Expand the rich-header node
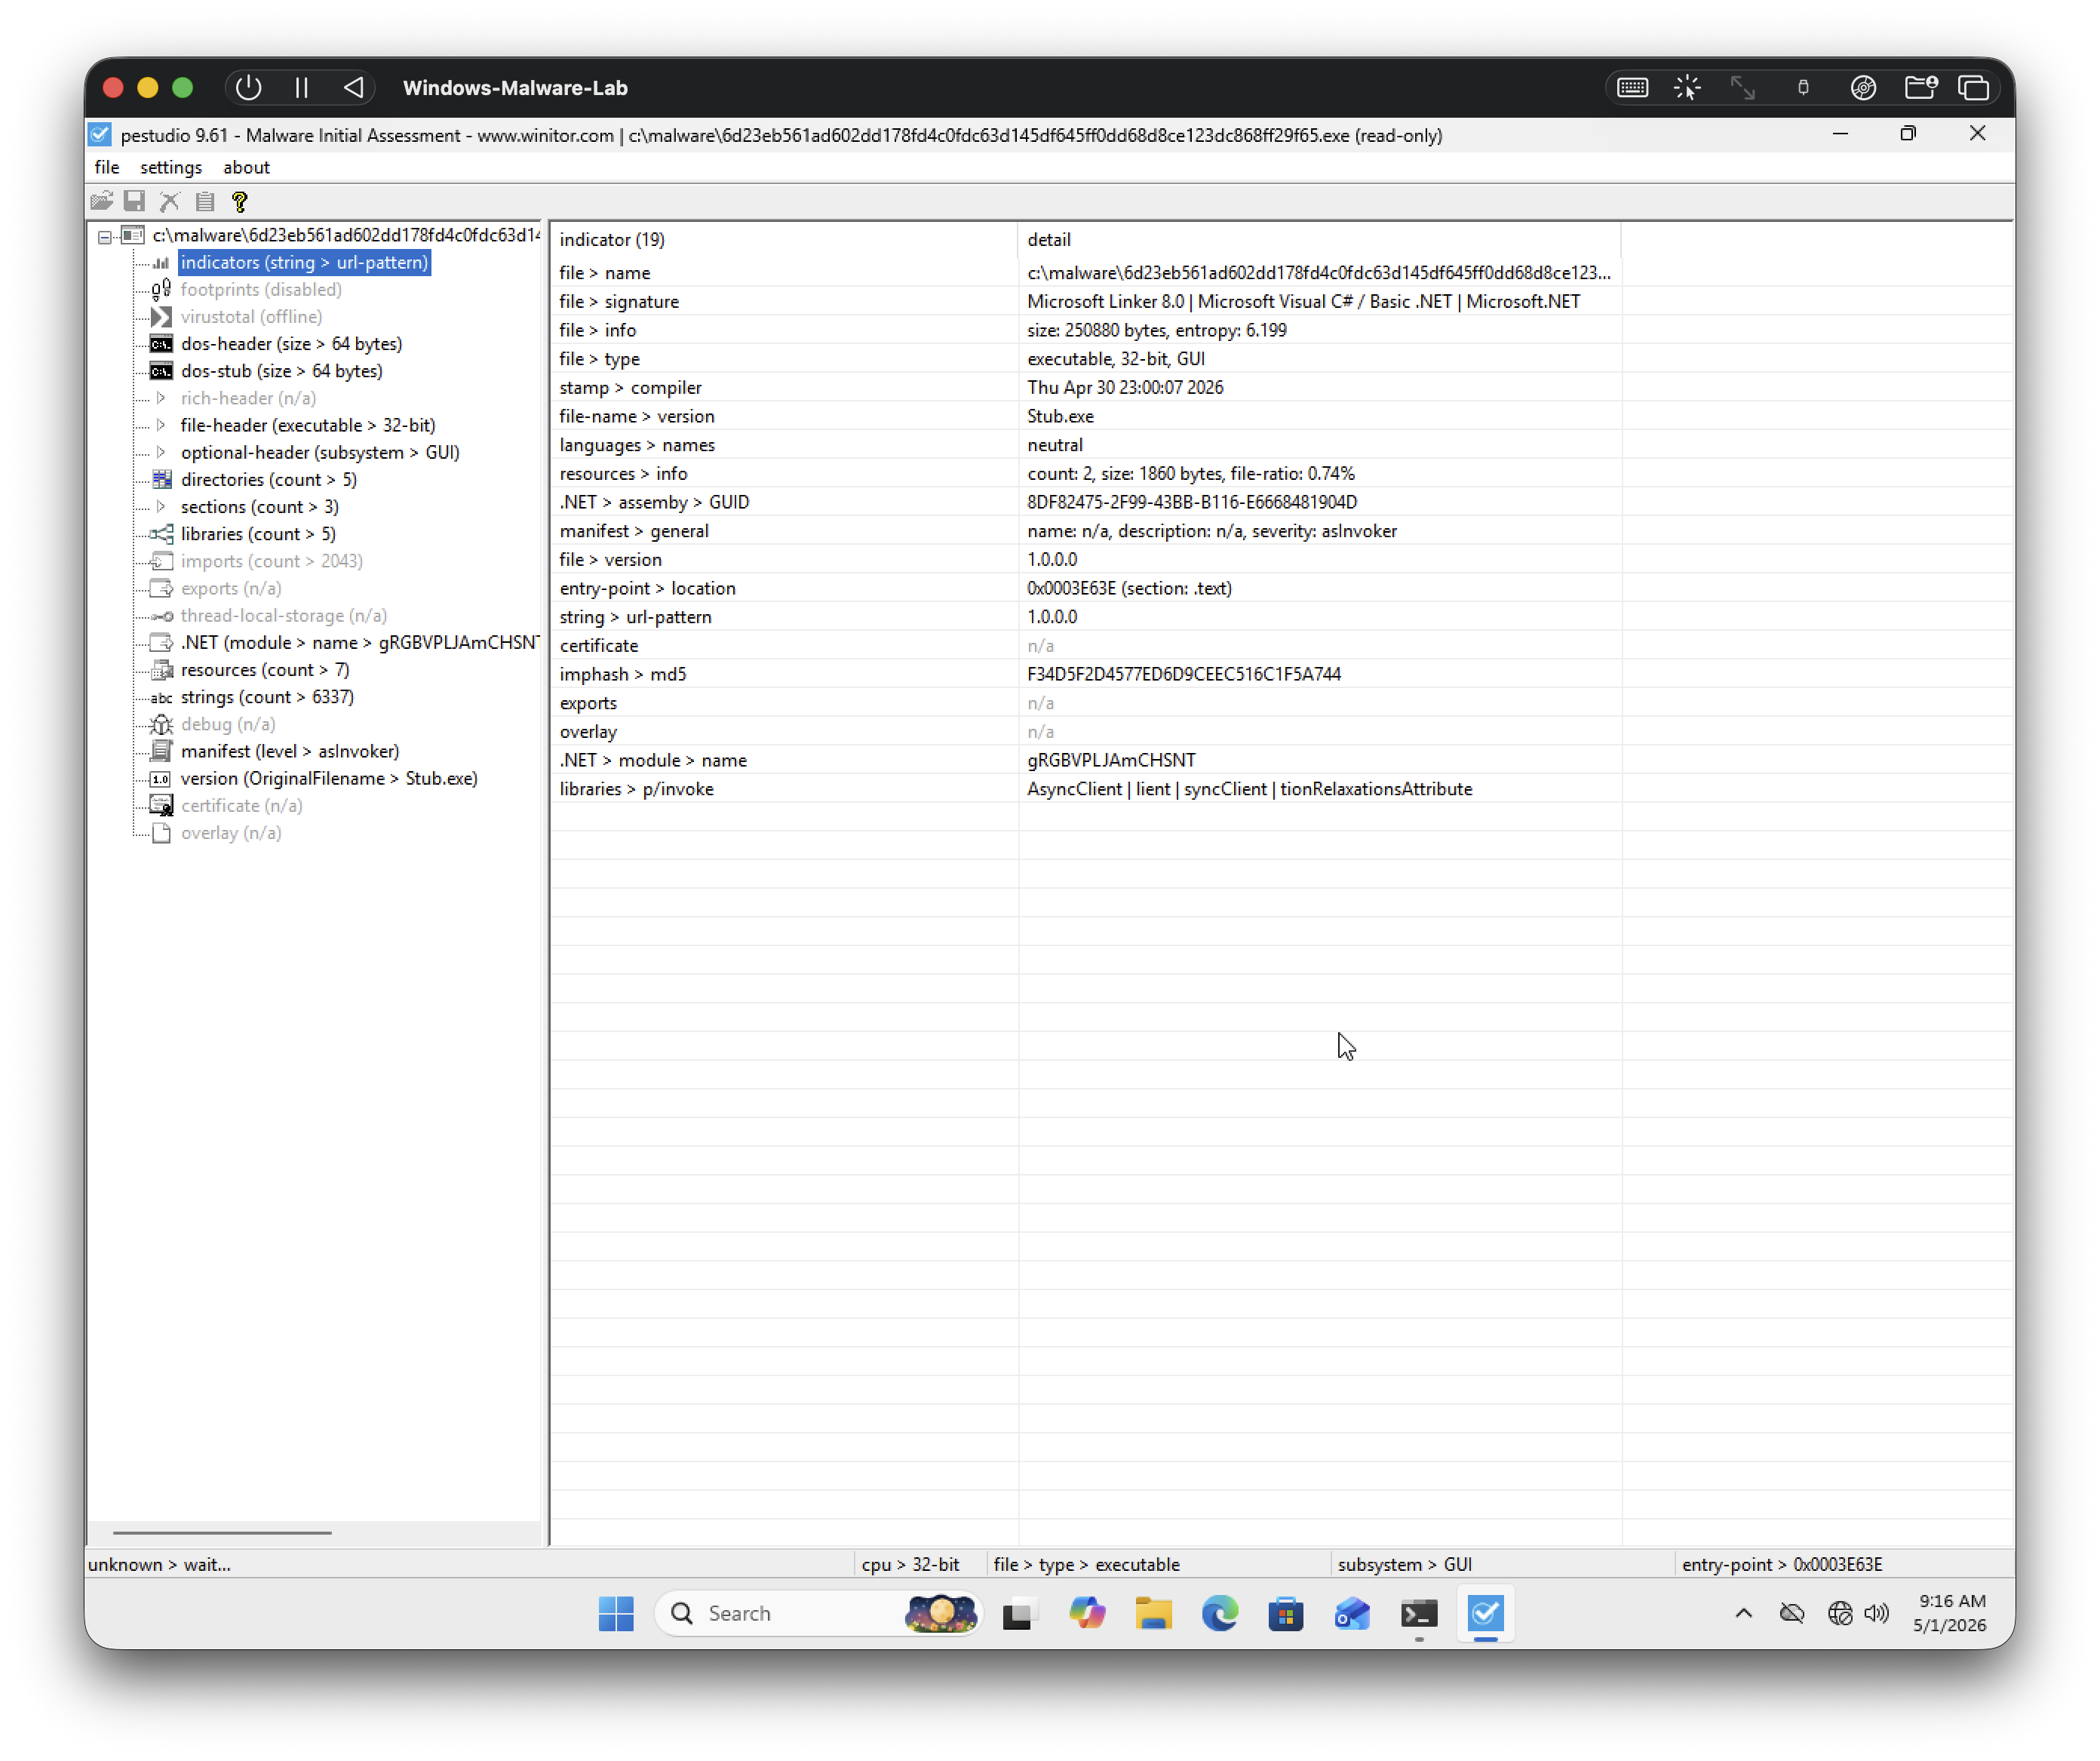The width and height of the screenshot is (2100, 1761). click(x=161, y=398)
